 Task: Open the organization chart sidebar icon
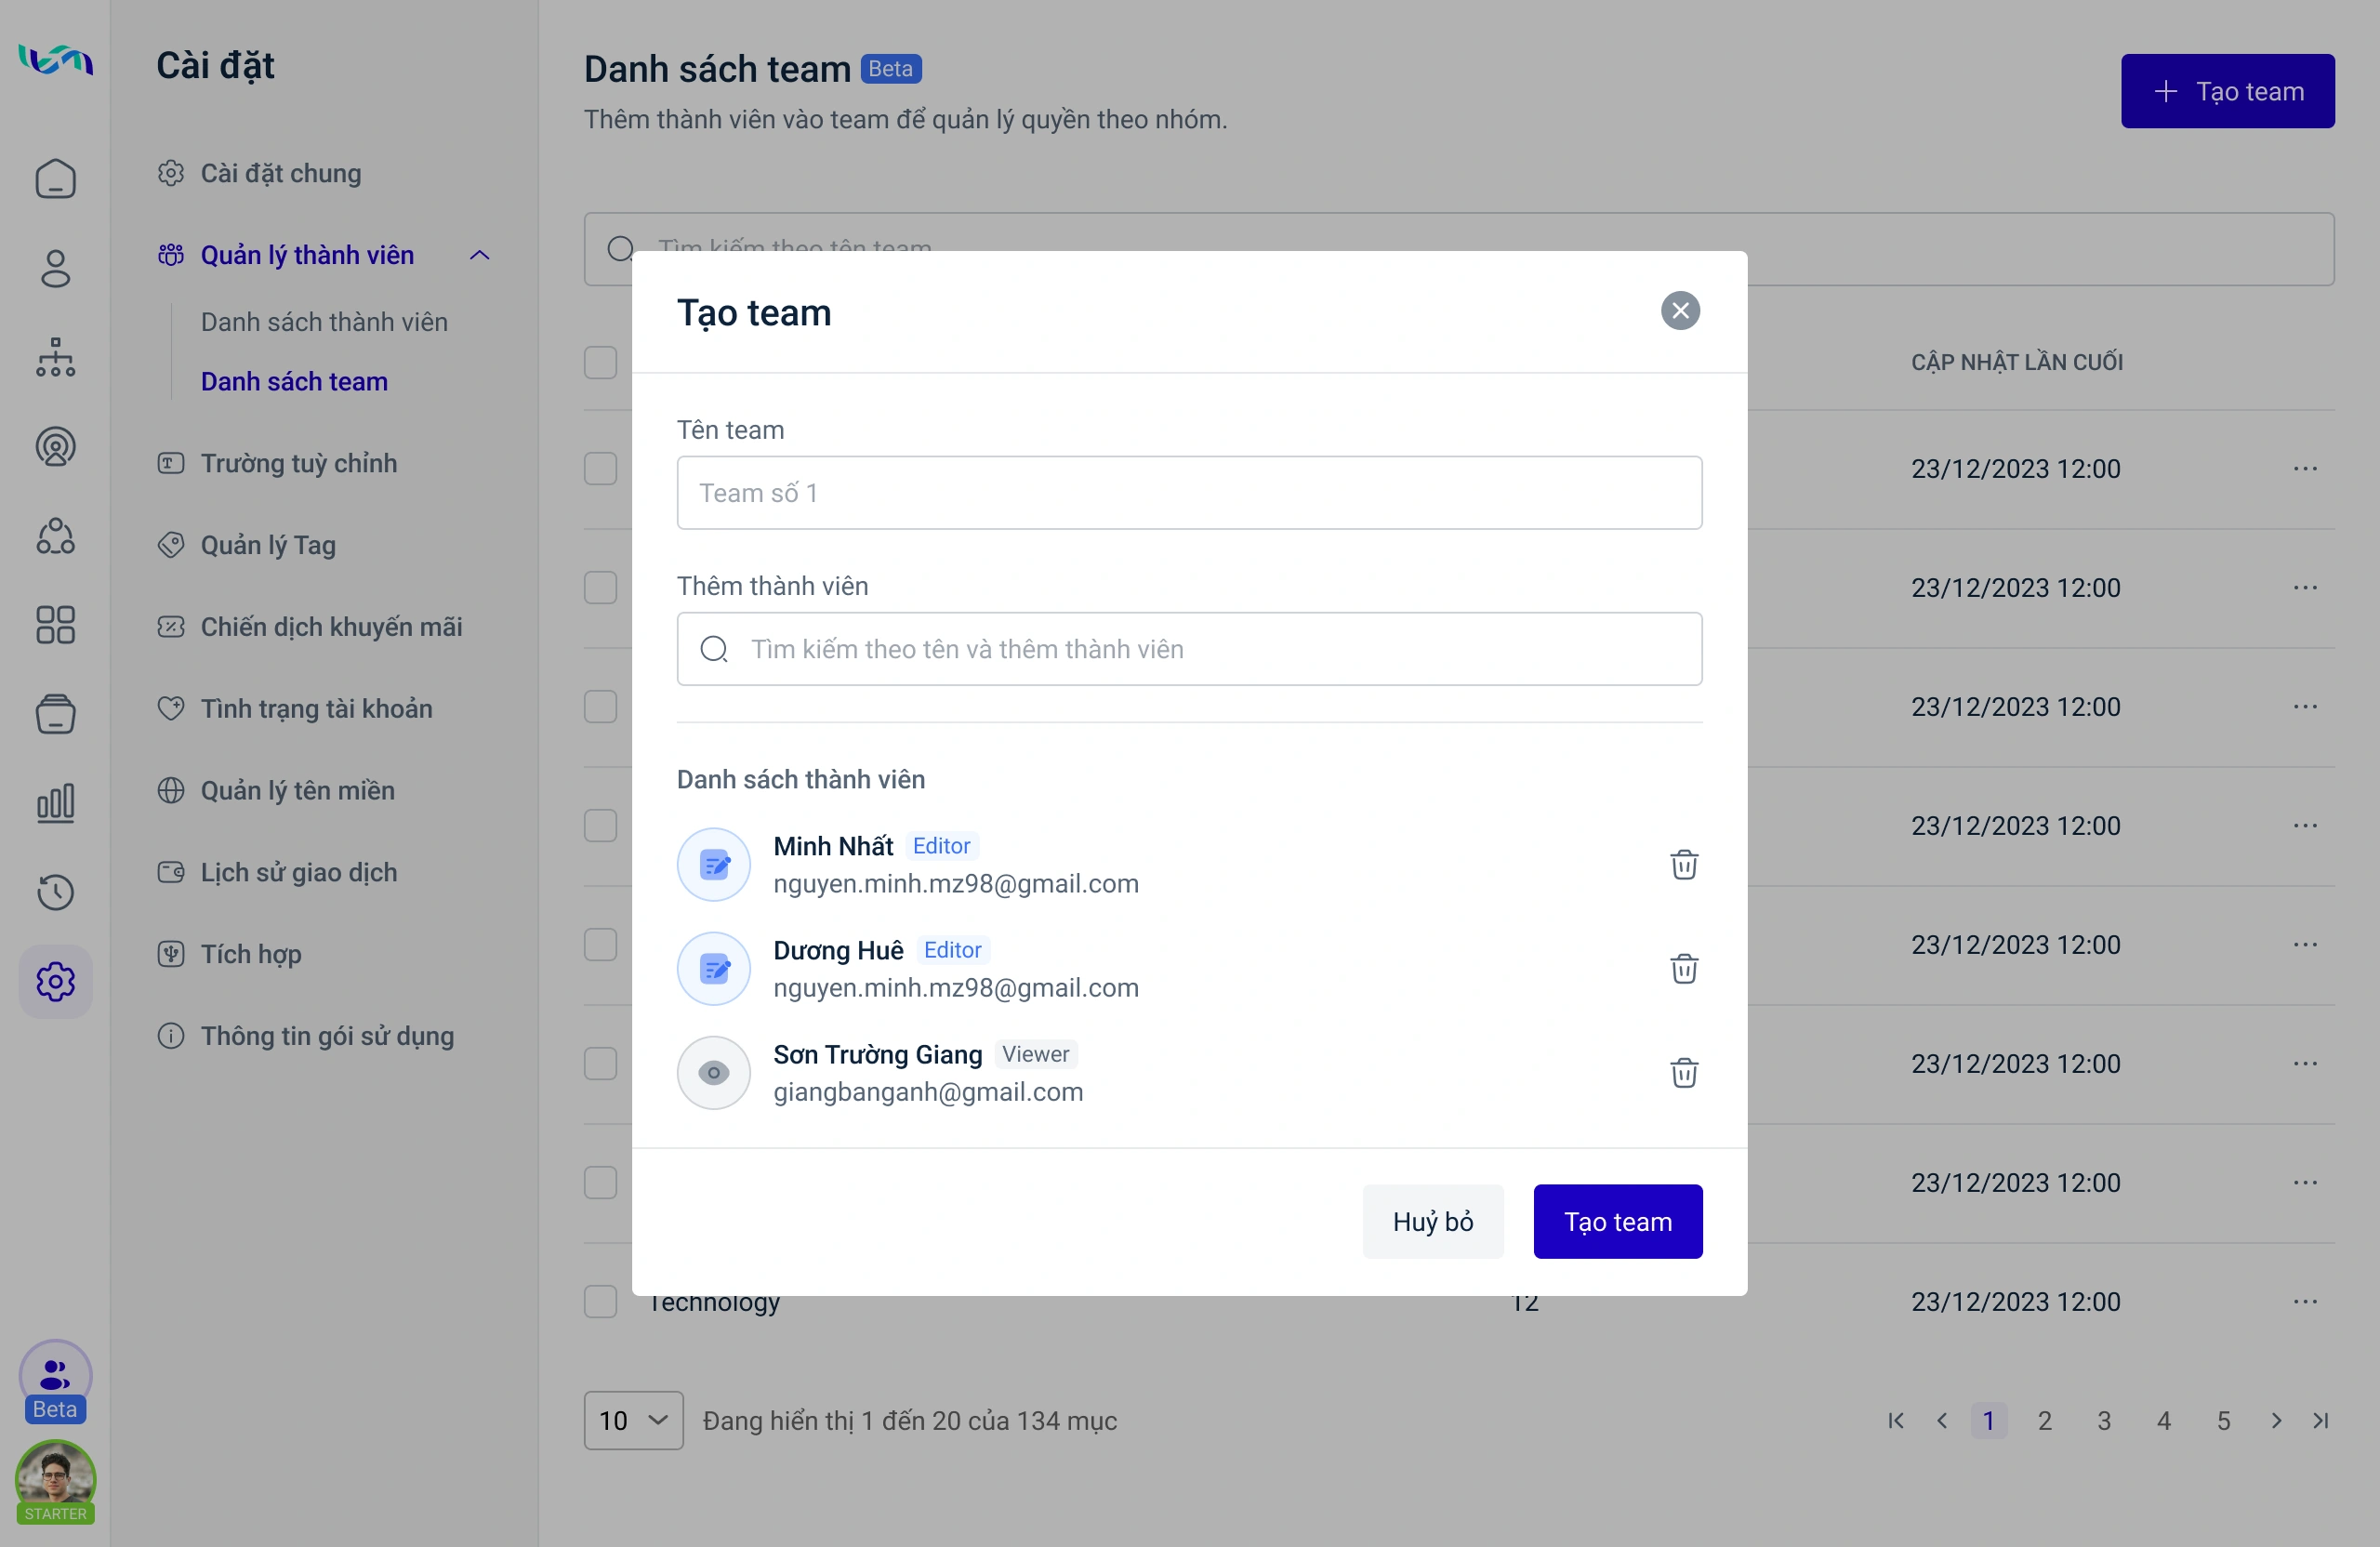click(x=55, y=357)
